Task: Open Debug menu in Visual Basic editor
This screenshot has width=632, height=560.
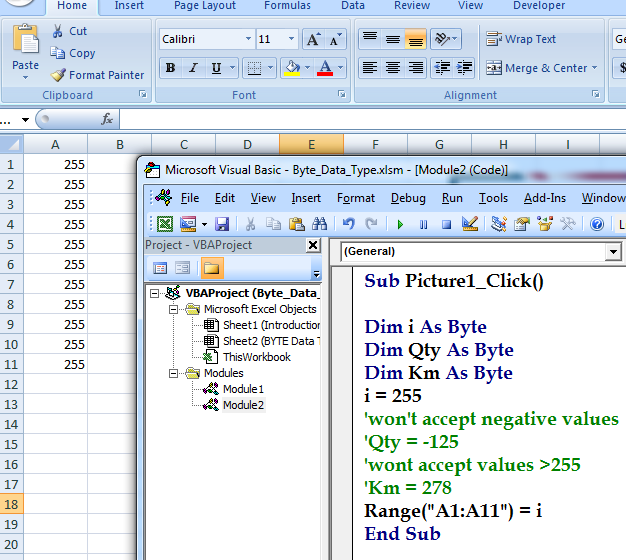Action: [x=408, y=198]
